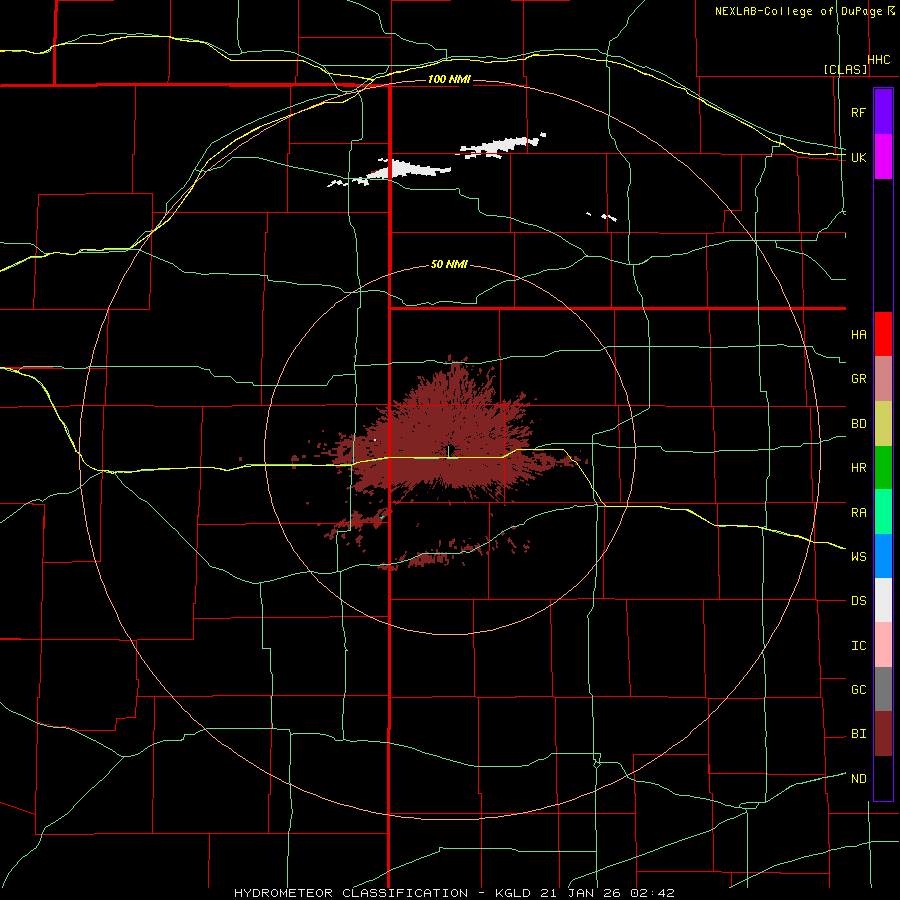Click the [CLAS] units label
900x900 pixels.
click(x=845, y=70)
